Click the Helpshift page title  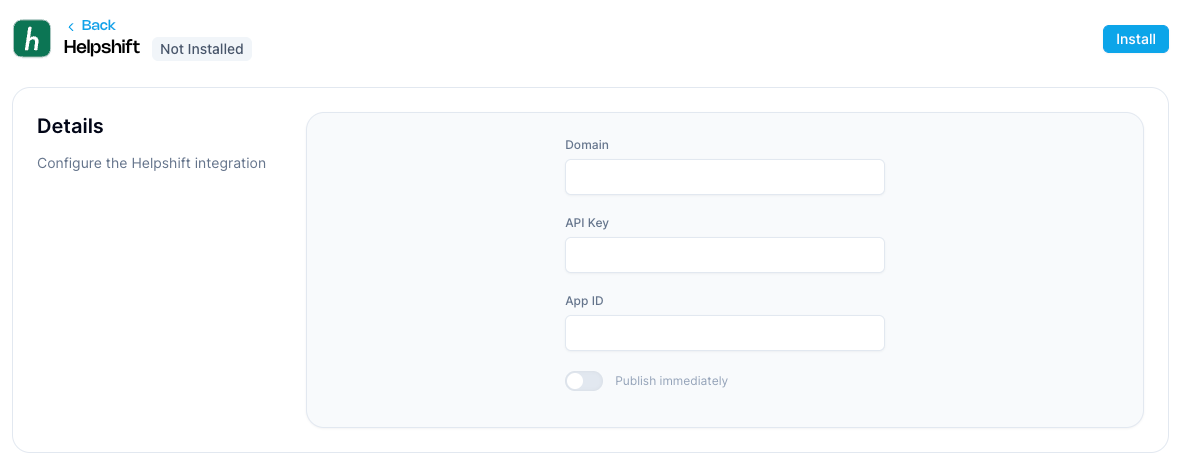[x=102, y=47]
